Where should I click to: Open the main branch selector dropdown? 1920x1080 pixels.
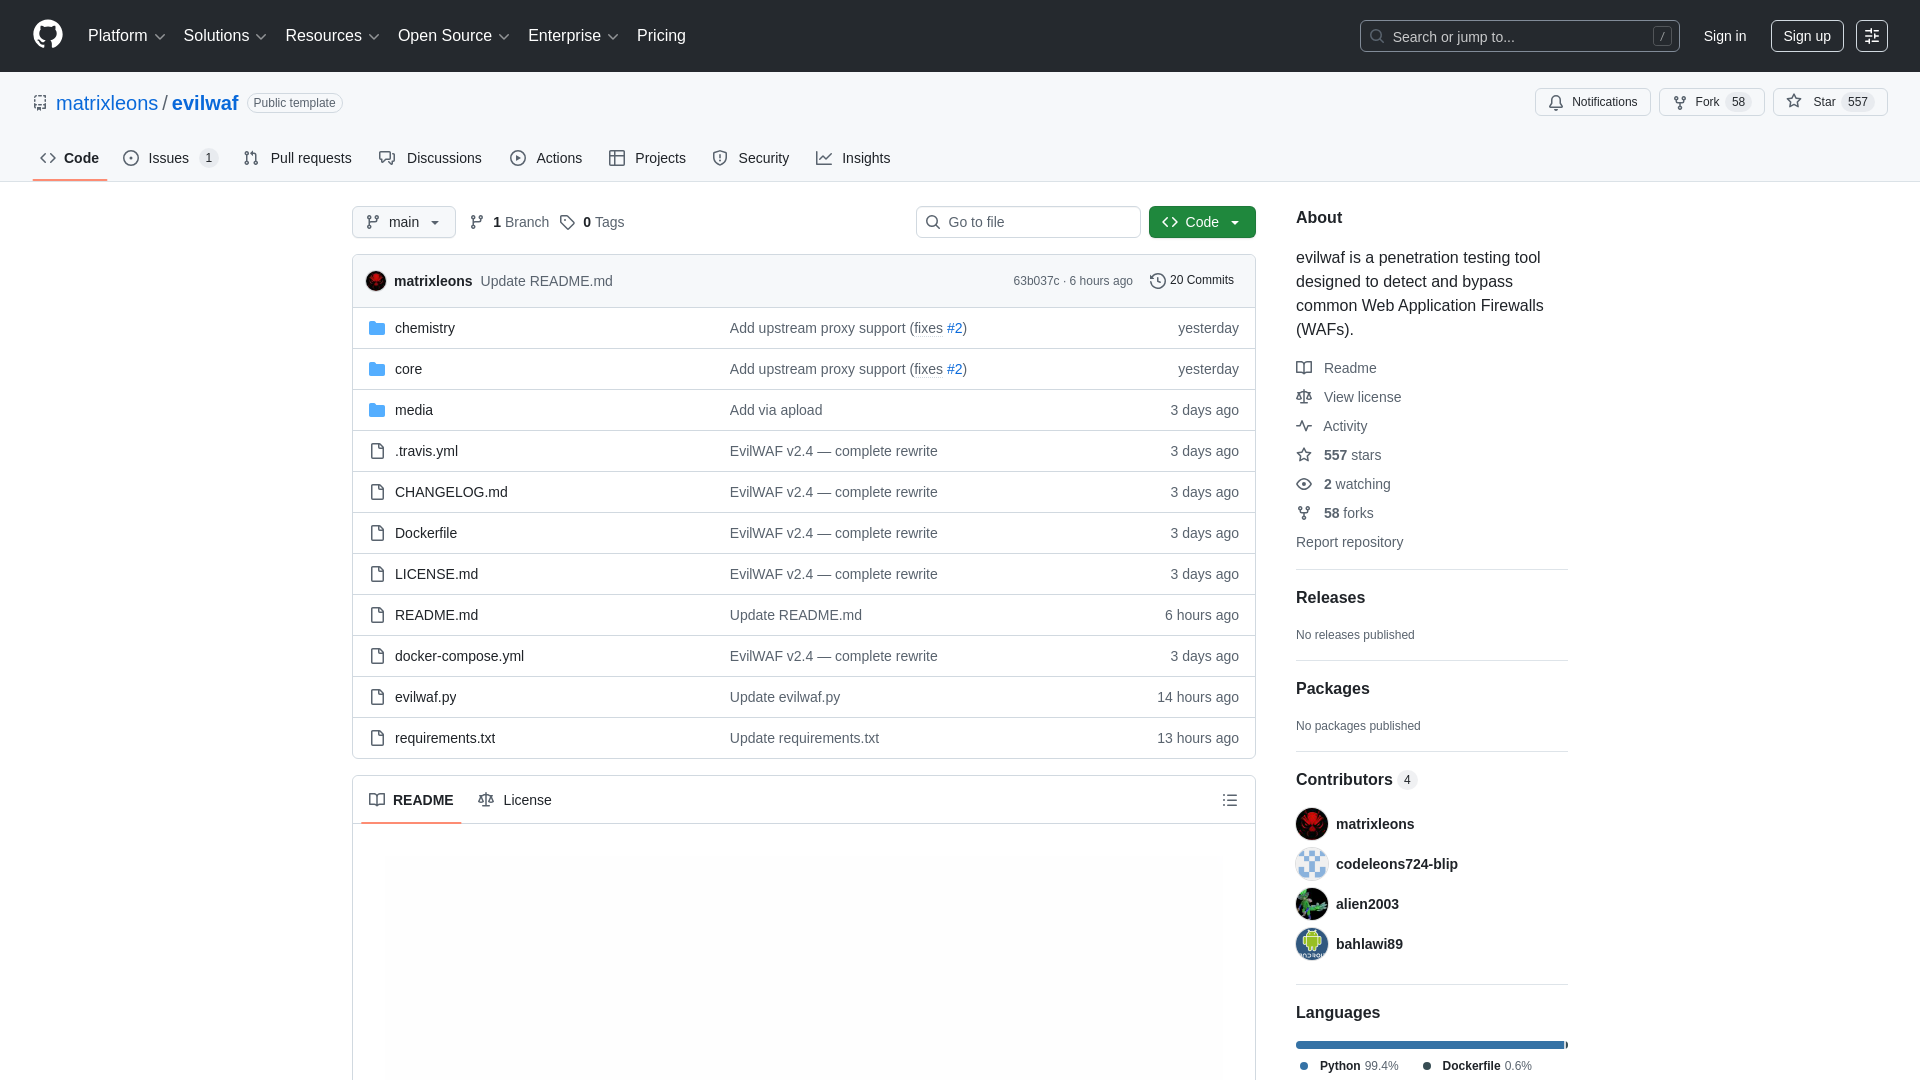[x=403, y=222]
